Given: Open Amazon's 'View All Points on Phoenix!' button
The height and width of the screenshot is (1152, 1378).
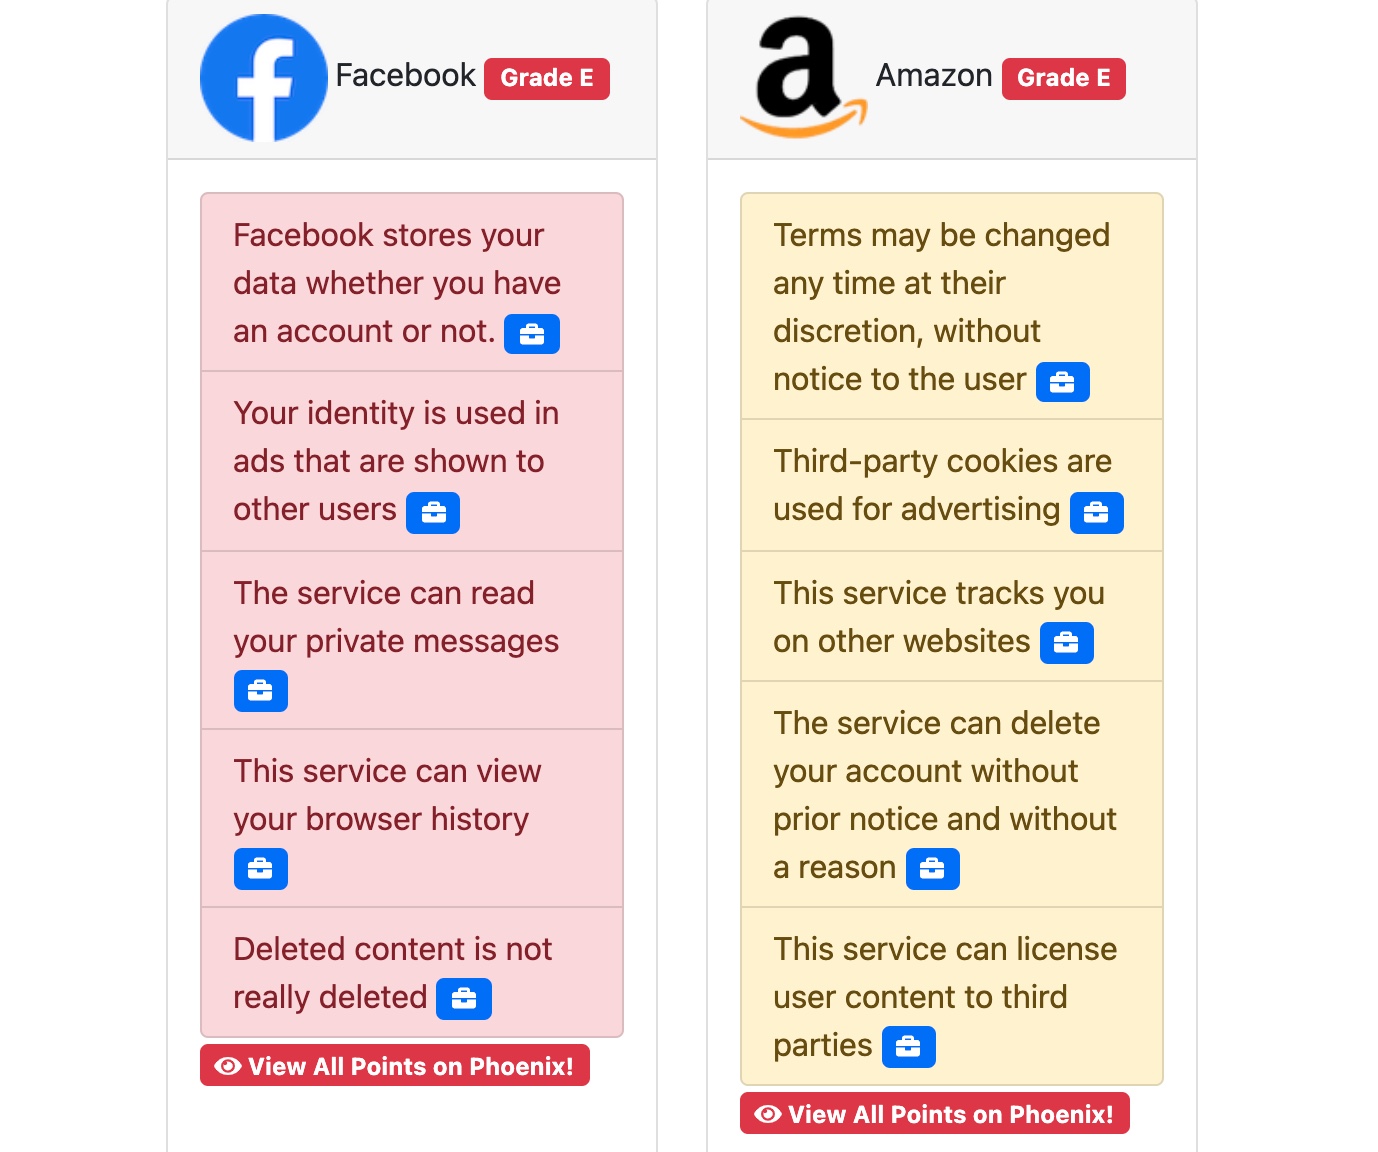Looking at the screenshot, I should tap(935, 1114).
